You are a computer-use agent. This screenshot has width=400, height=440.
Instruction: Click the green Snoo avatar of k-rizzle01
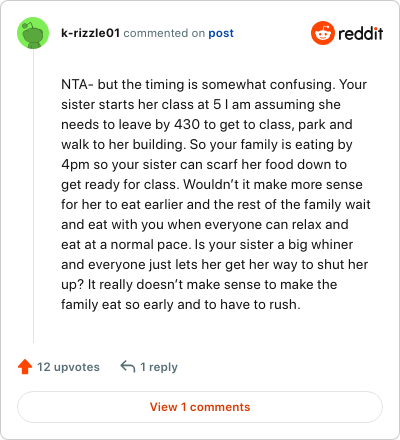33,33
